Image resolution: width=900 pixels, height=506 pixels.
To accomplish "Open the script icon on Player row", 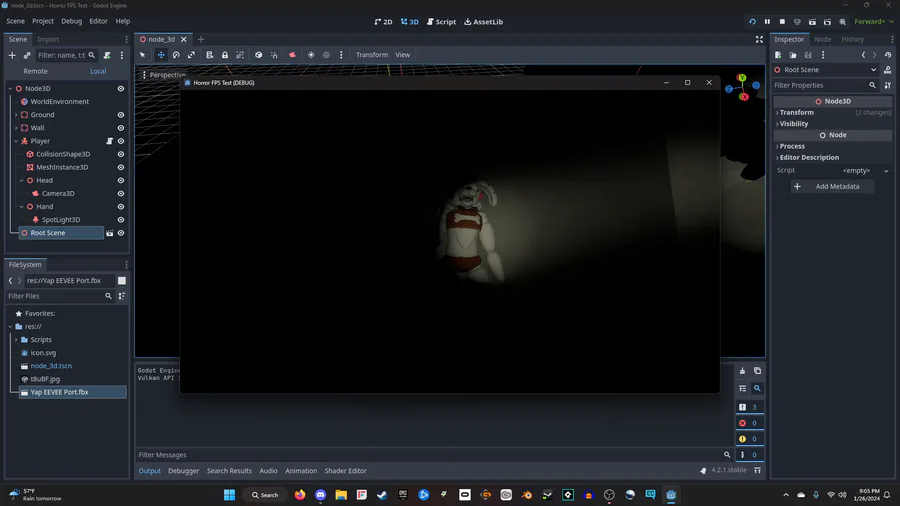I will [x=110, y=141].
